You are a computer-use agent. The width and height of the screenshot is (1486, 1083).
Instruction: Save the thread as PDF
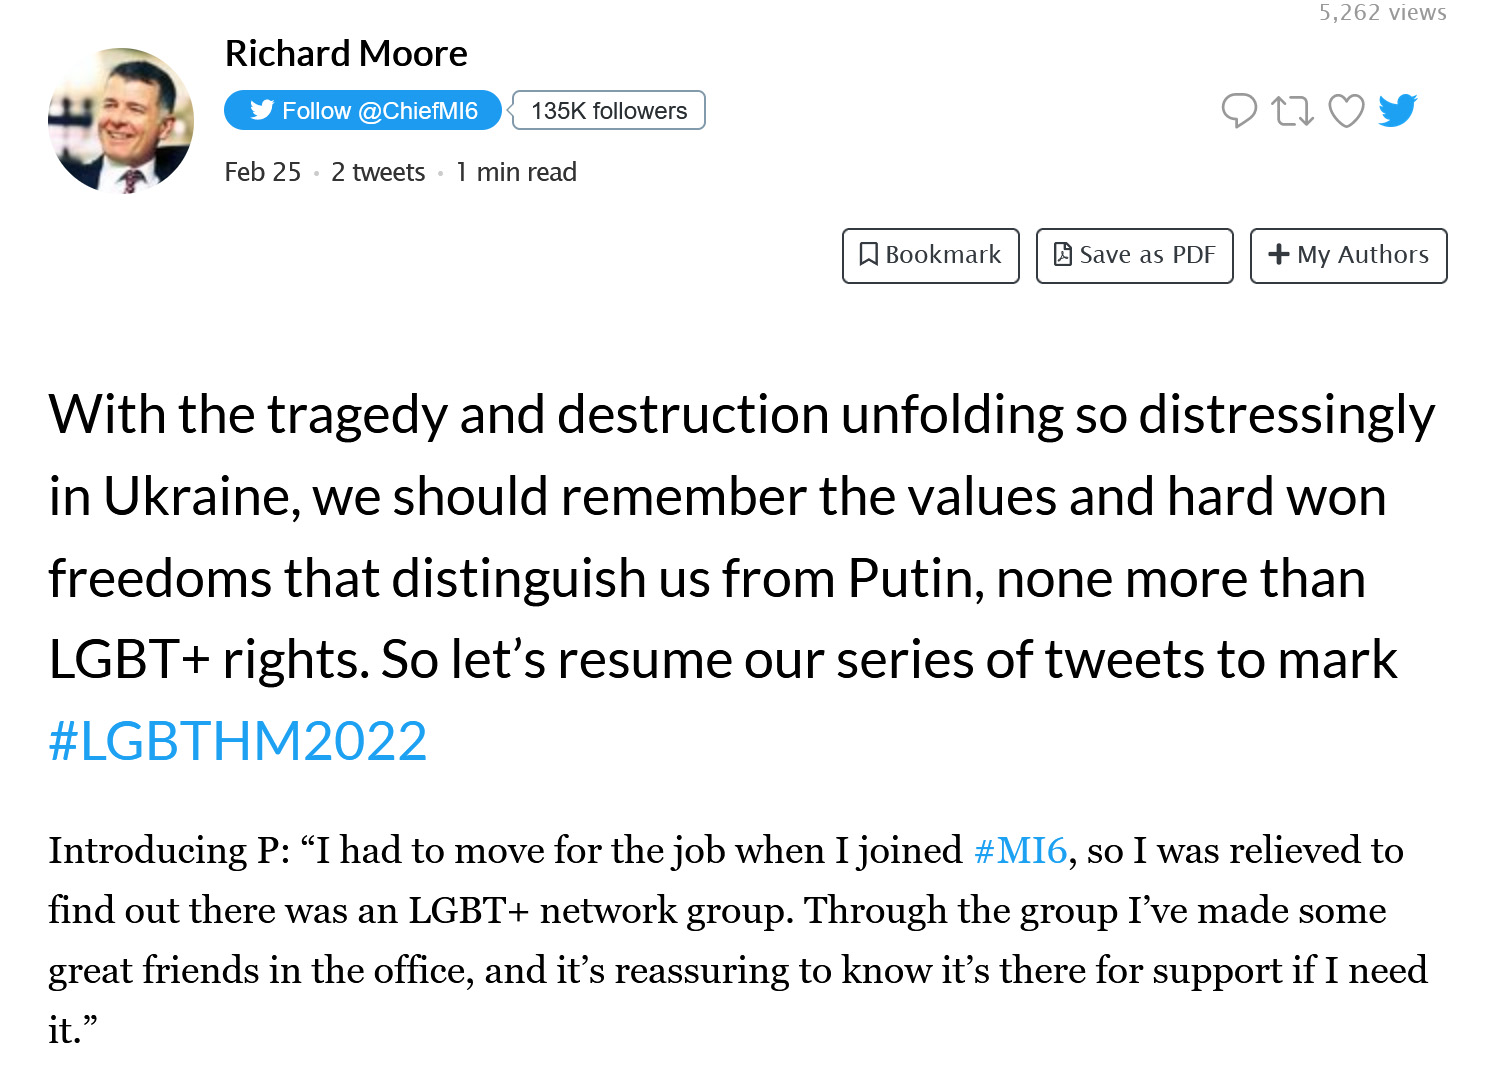click(1135, 256)
